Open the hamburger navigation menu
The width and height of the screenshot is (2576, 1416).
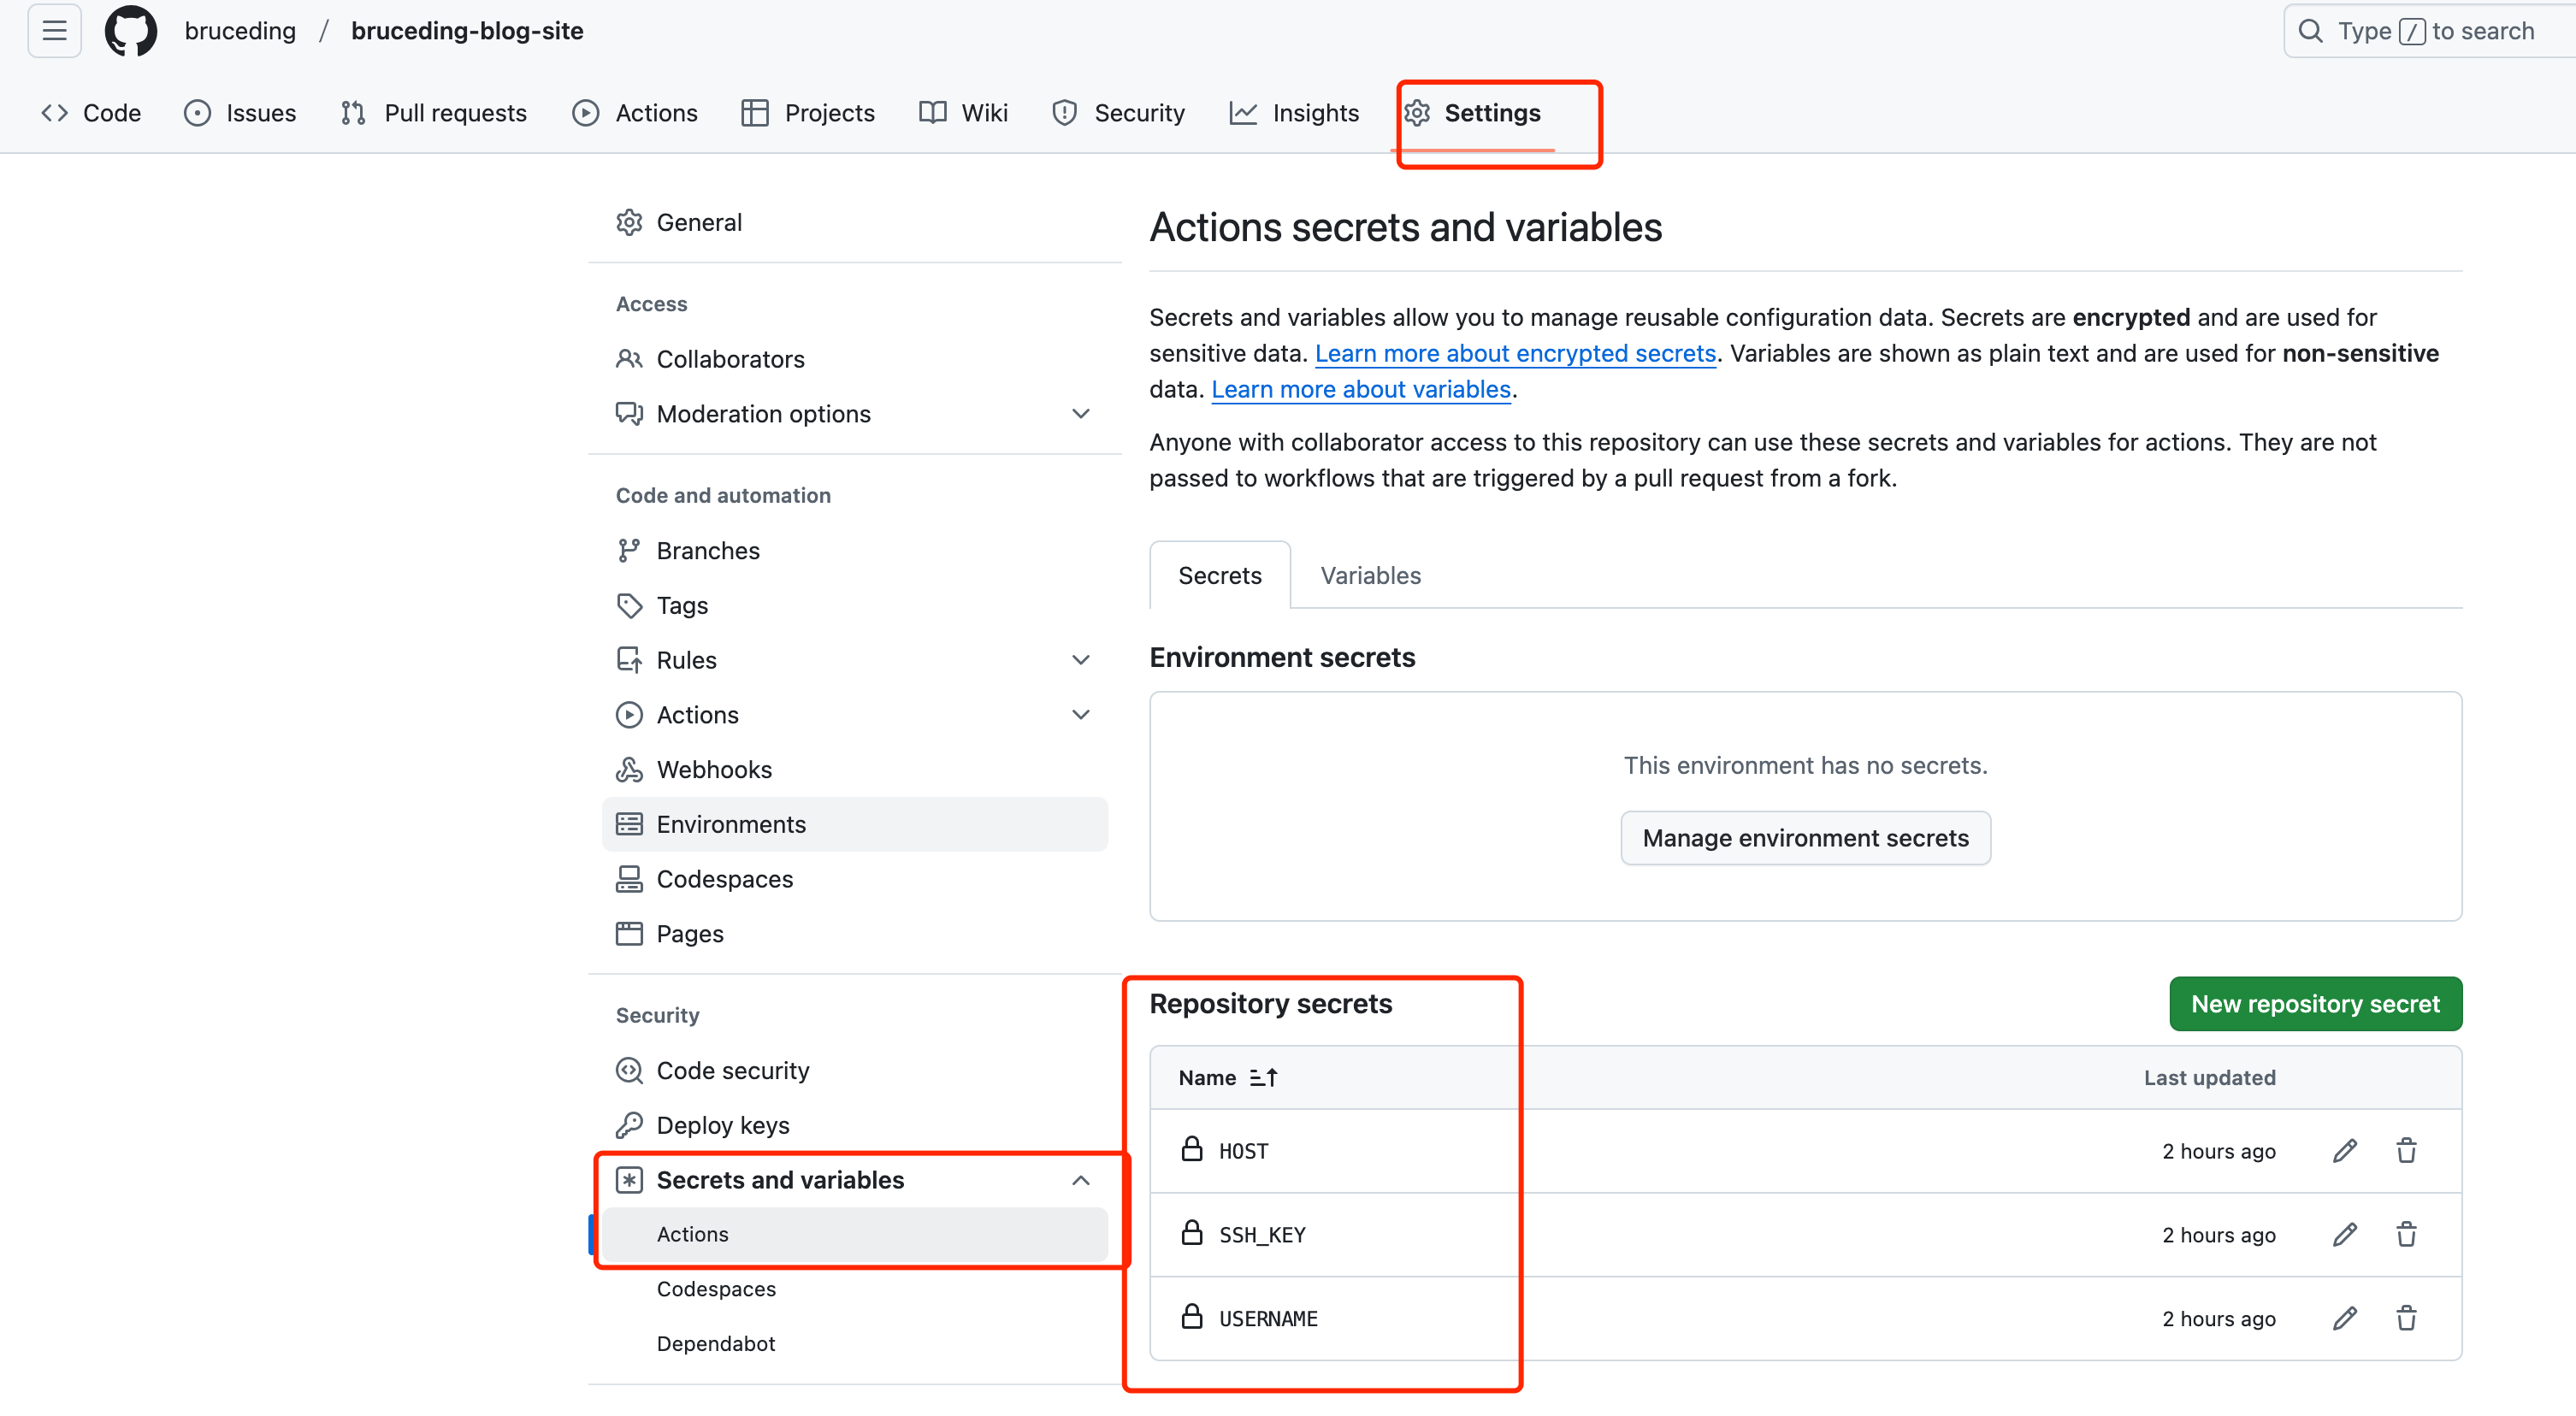(x=54, y=31)
